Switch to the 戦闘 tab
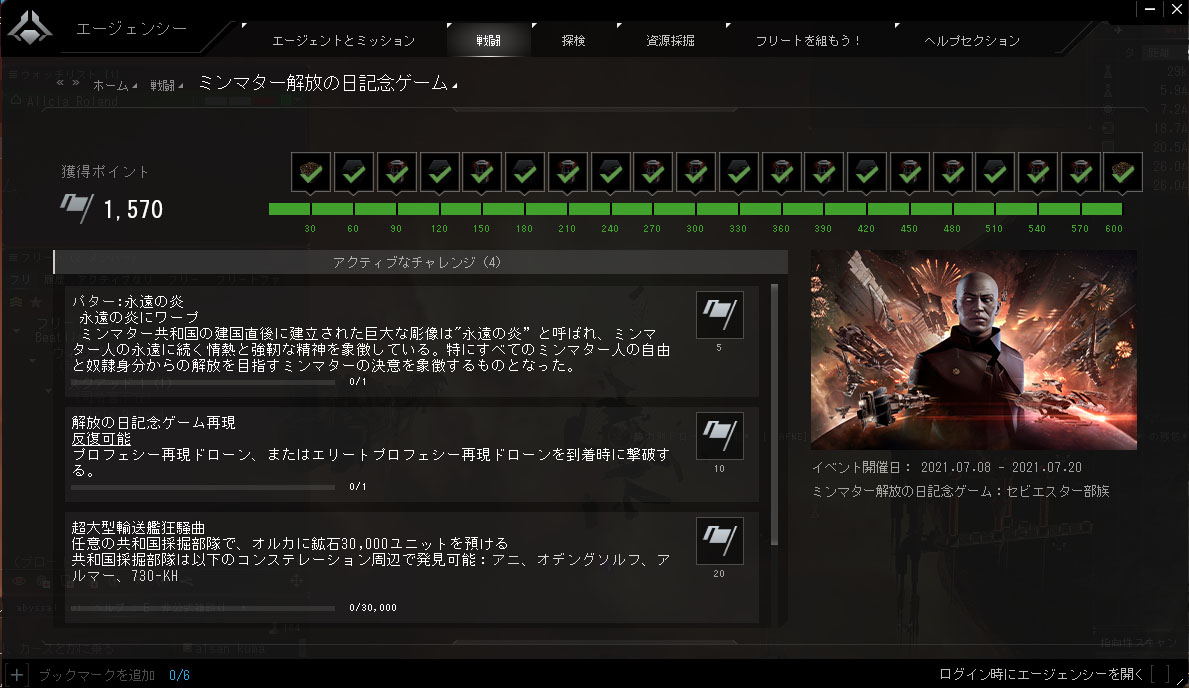Screen dimensions: 1189x688 tap(488, 40)
